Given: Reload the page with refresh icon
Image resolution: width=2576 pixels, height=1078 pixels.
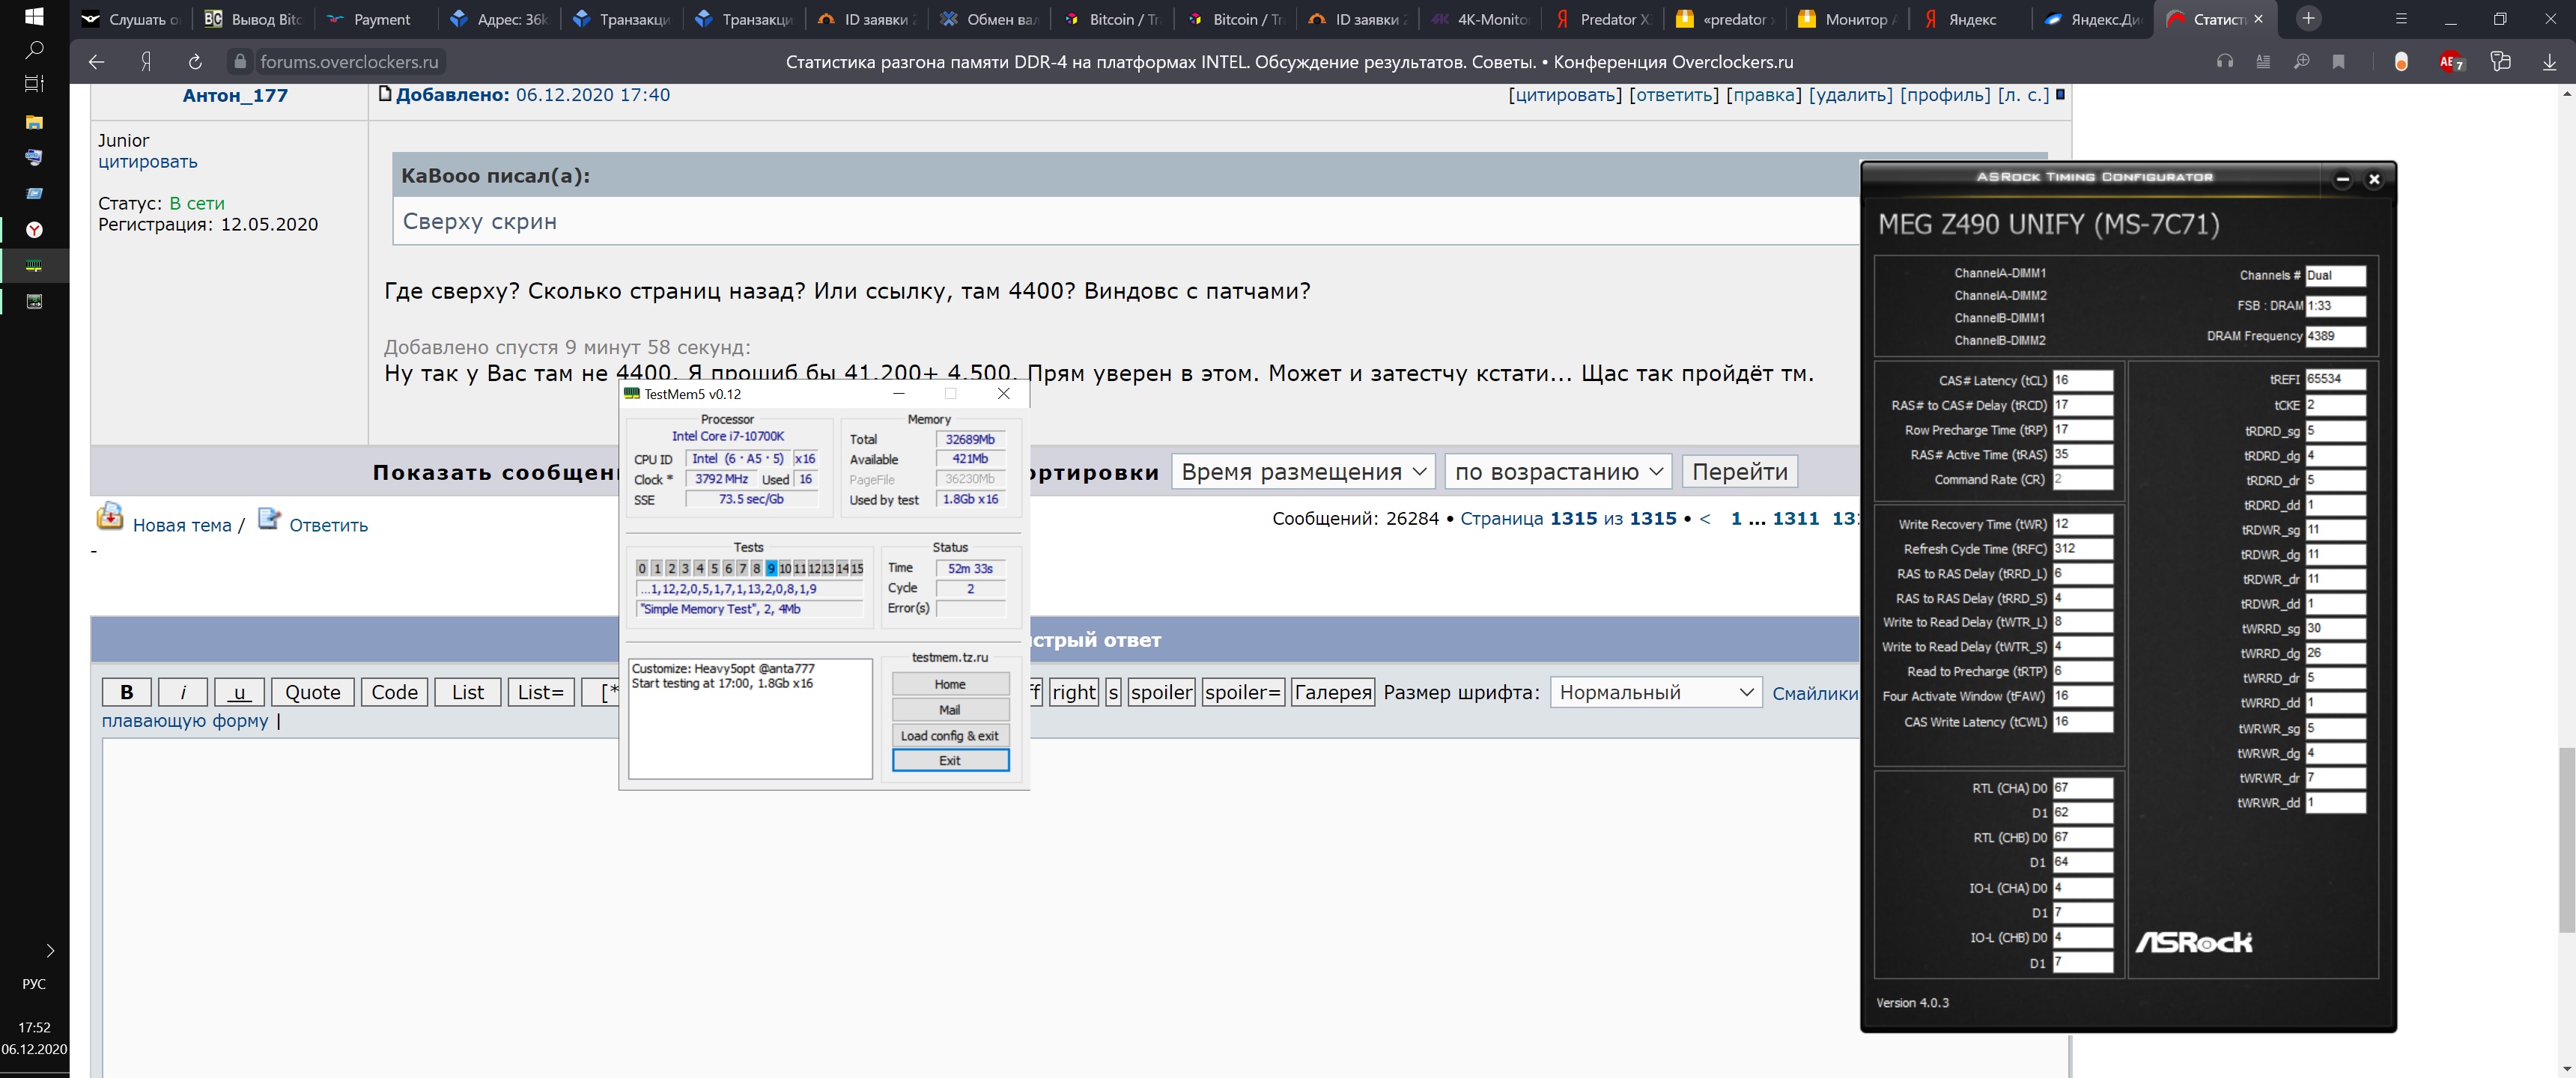Looking at the screenshot, I should coord(195,62).
